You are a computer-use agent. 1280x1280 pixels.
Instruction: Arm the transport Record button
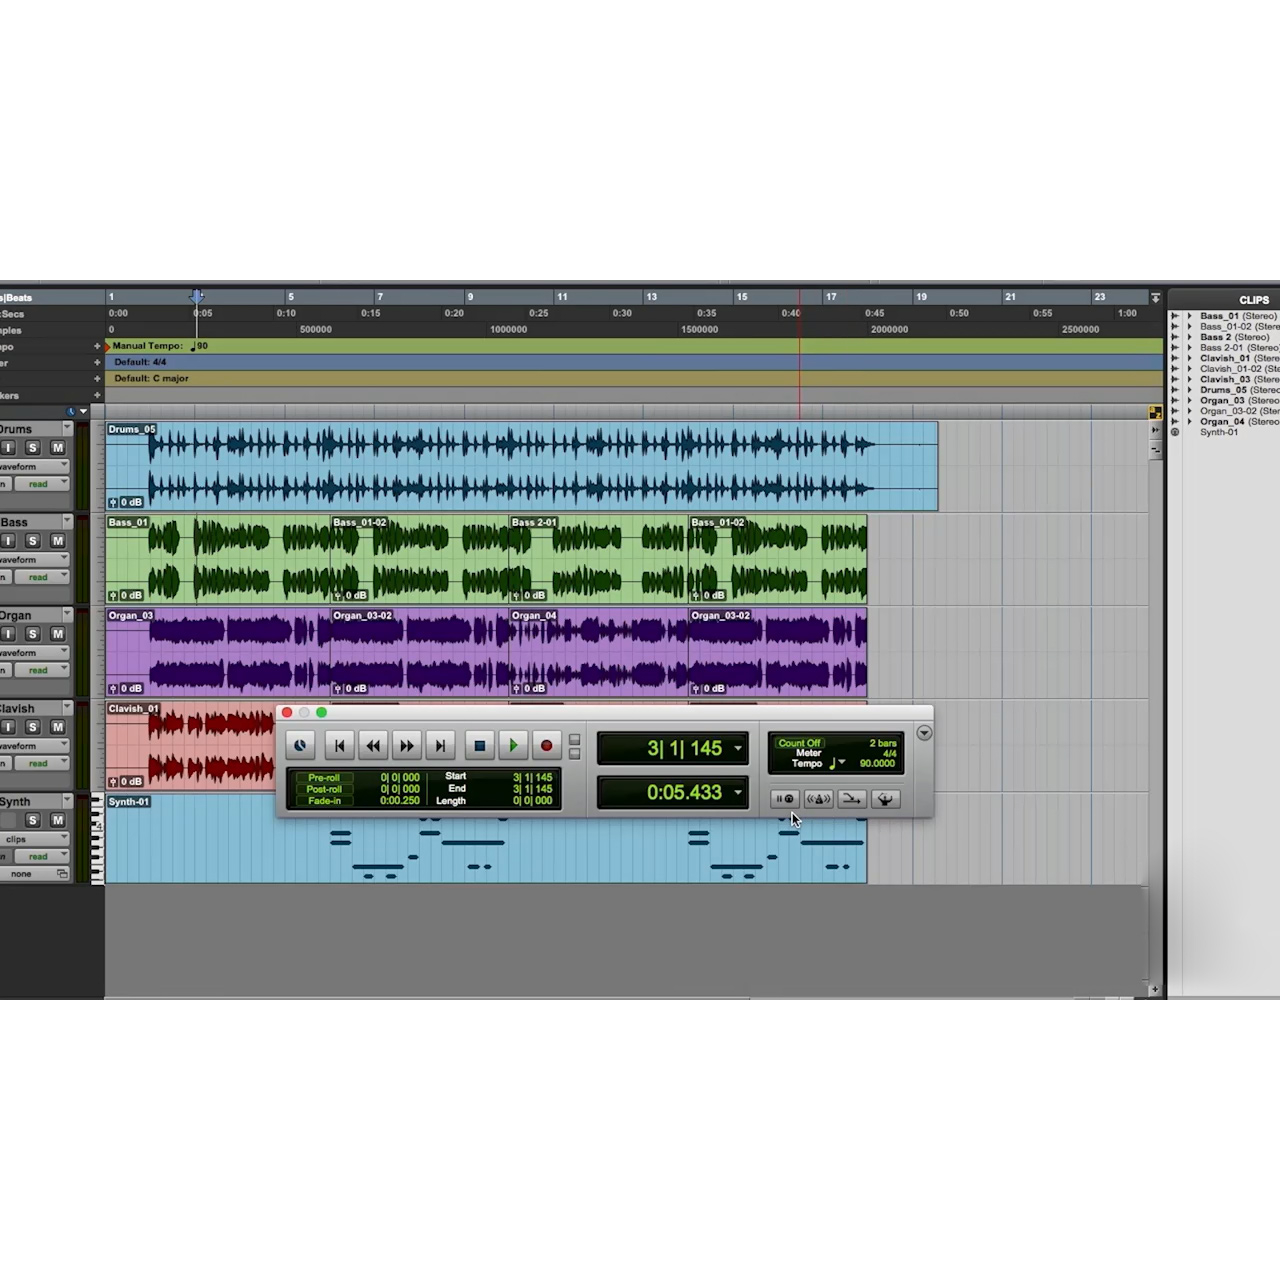click(546, 746)
